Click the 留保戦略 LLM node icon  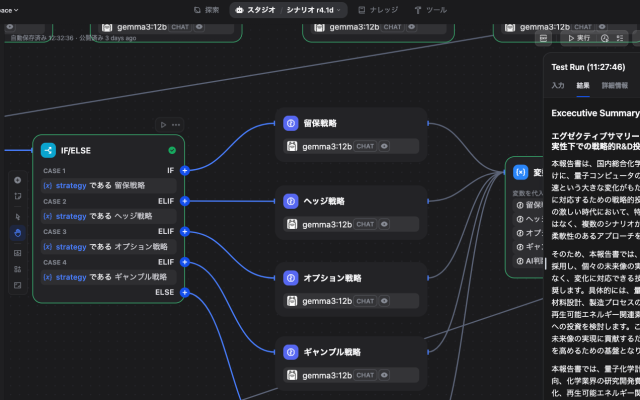[291, 124]
